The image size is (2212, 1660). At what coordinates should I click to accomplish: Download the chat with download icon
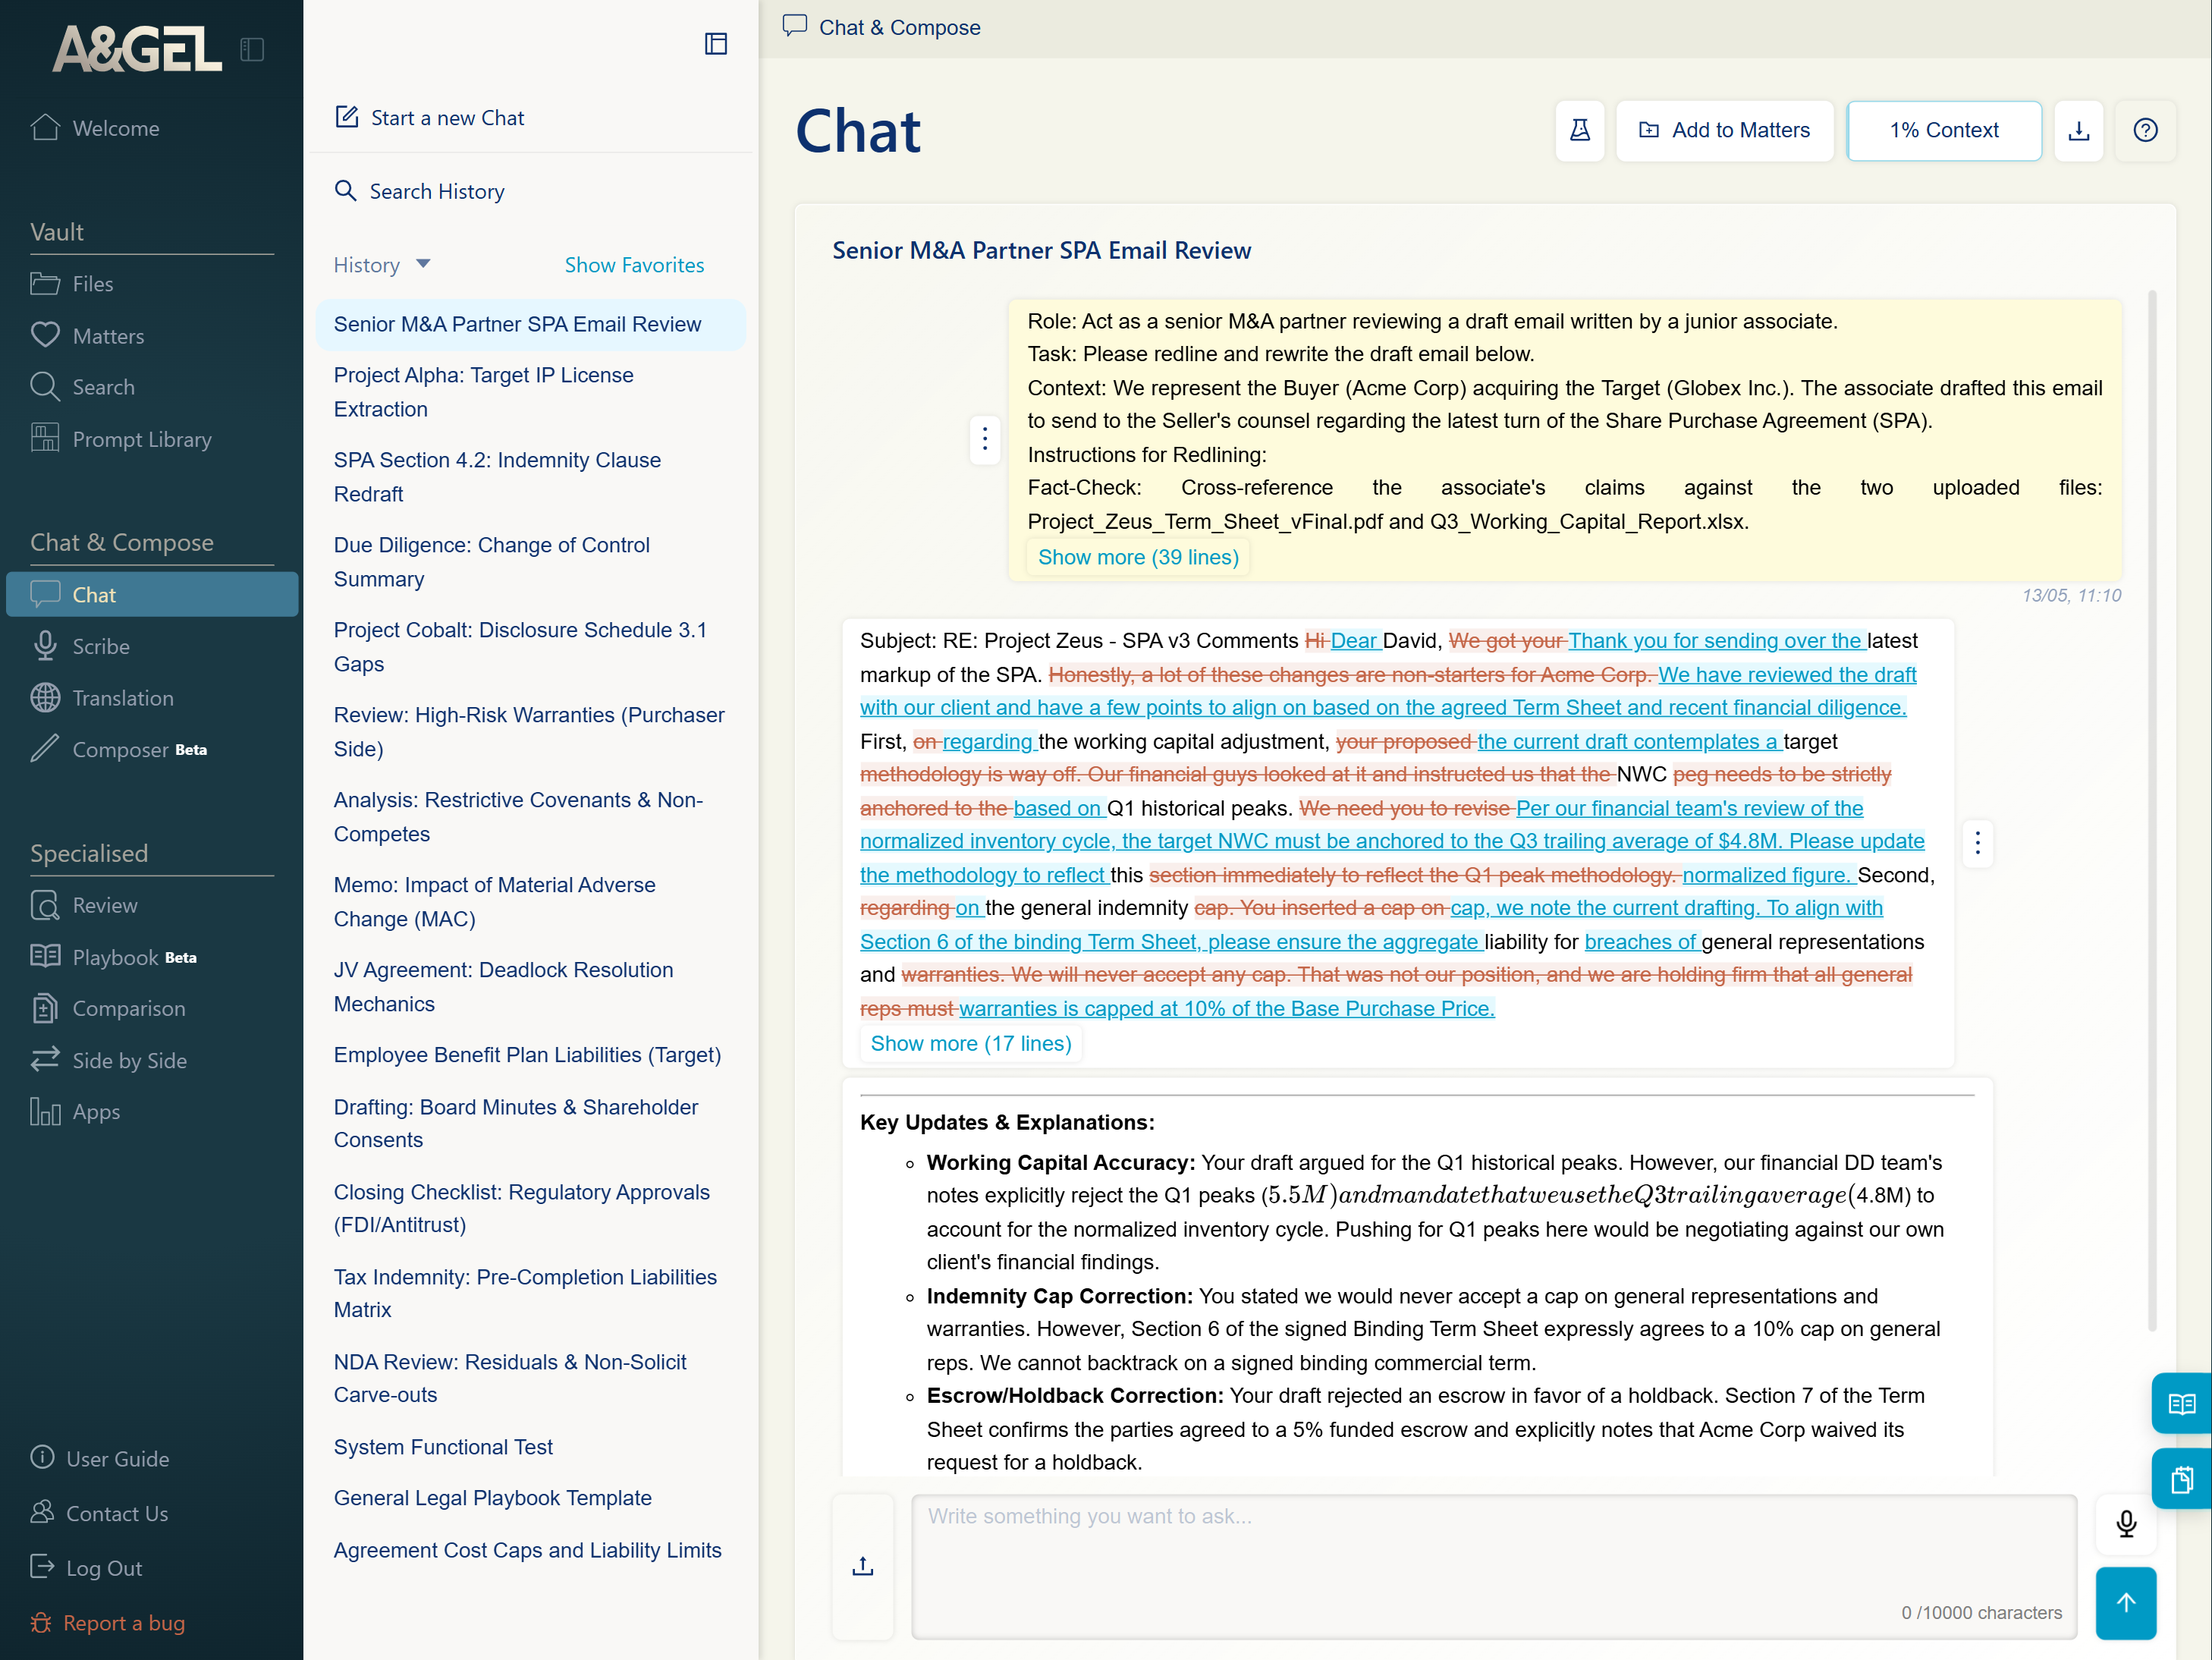coord(2079,130)
